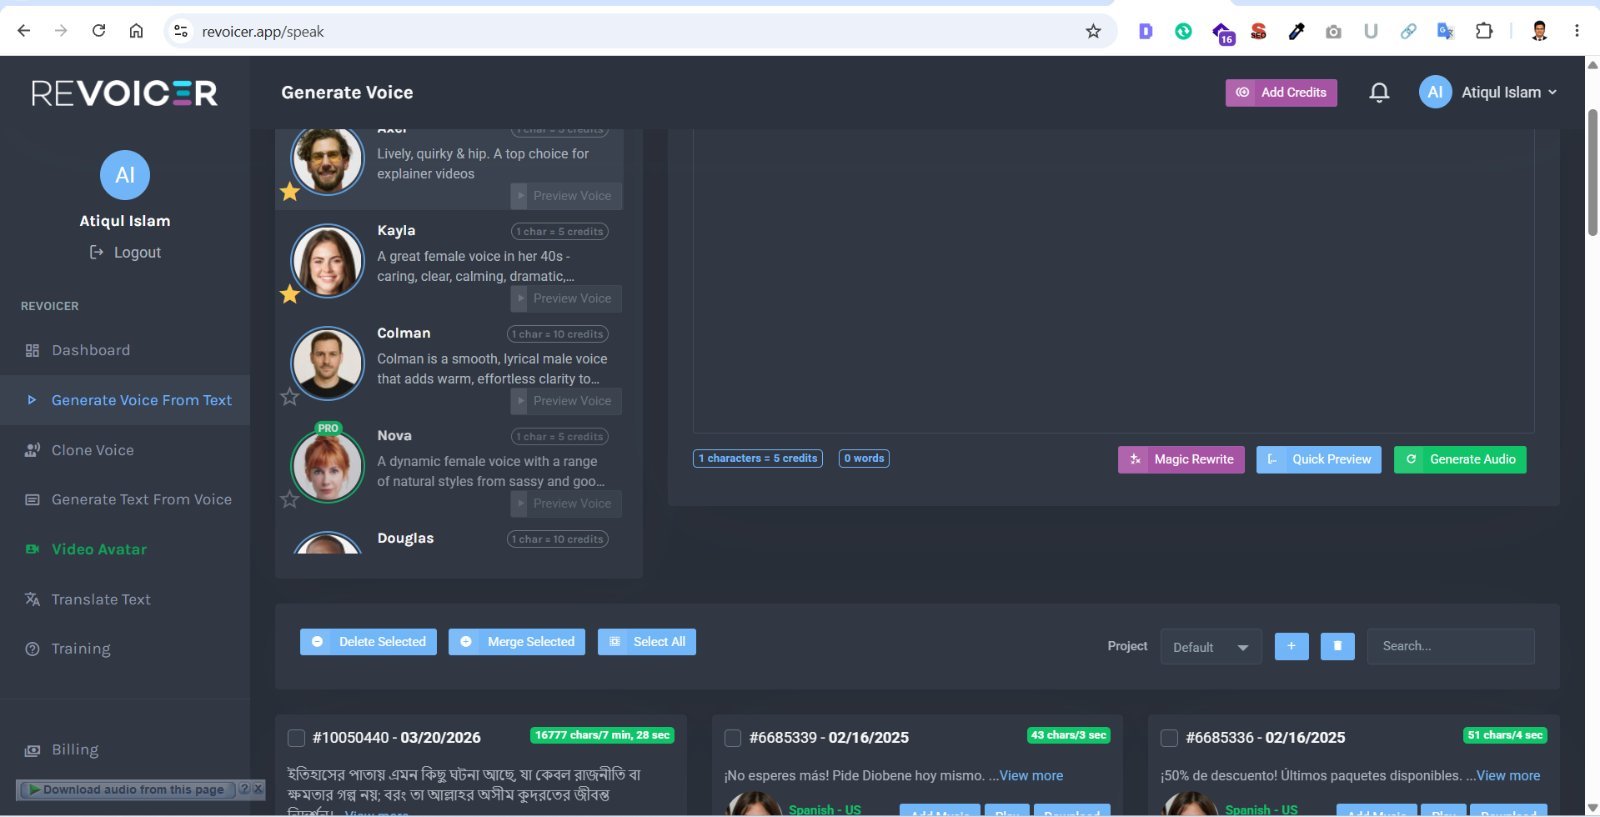Click Quick Preview button

[x=1319, y=459]
